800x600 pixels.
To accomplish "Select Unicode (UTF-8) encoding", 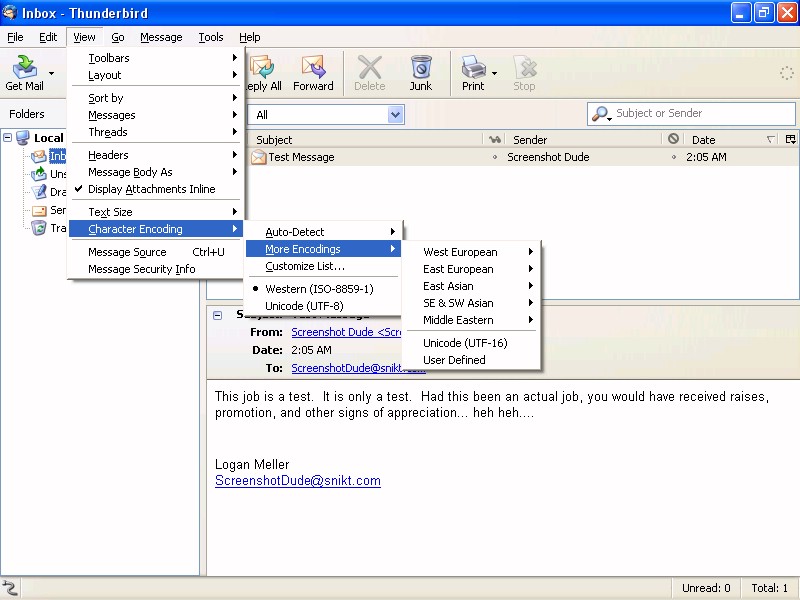I will coord(322,306).
